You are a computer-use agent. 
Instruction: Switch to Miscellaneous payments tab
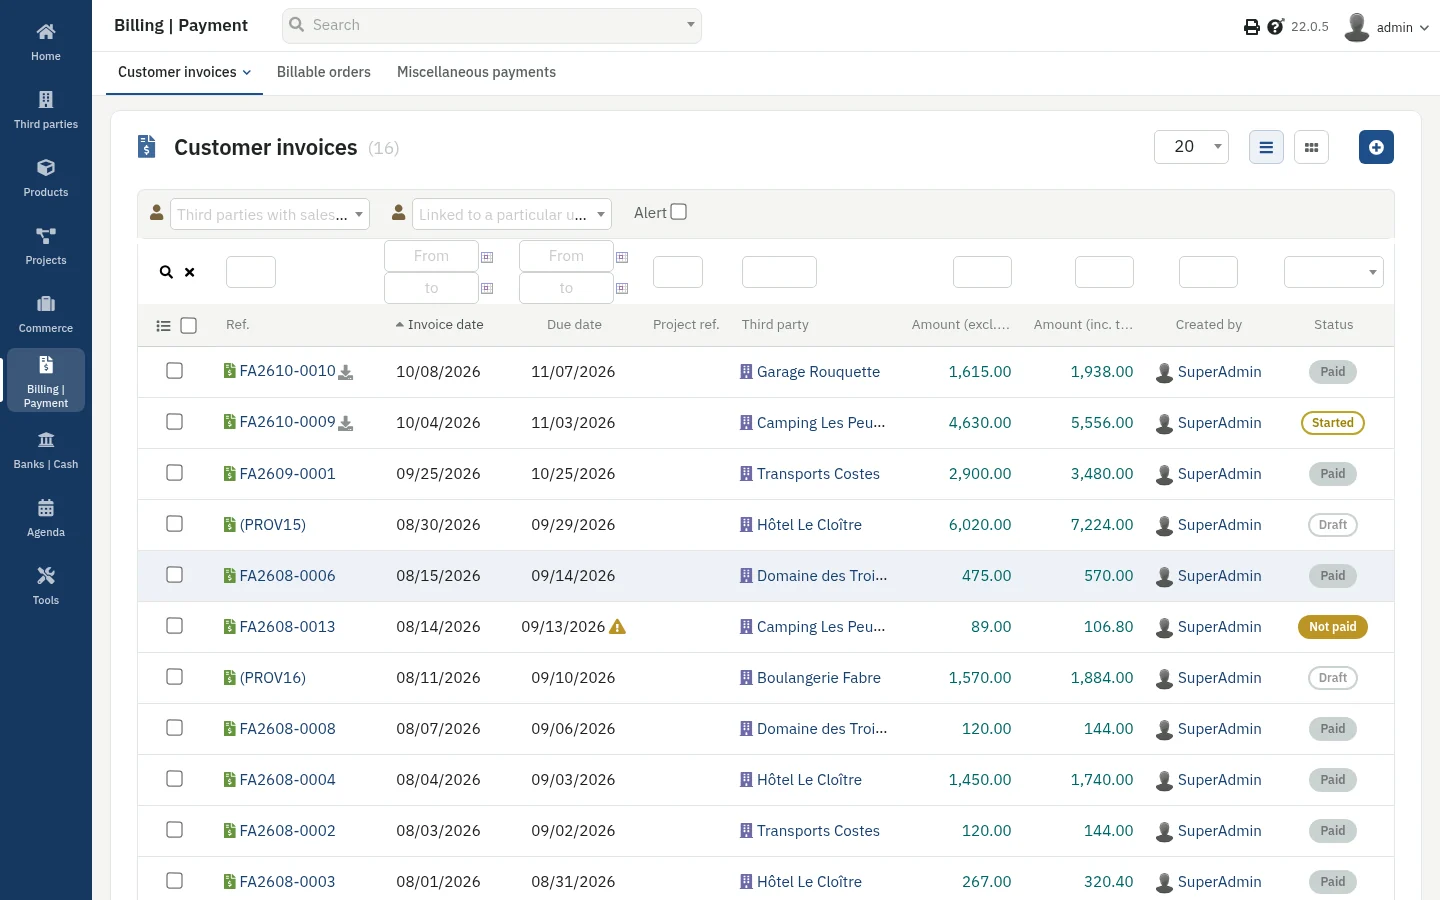(476, 72)
